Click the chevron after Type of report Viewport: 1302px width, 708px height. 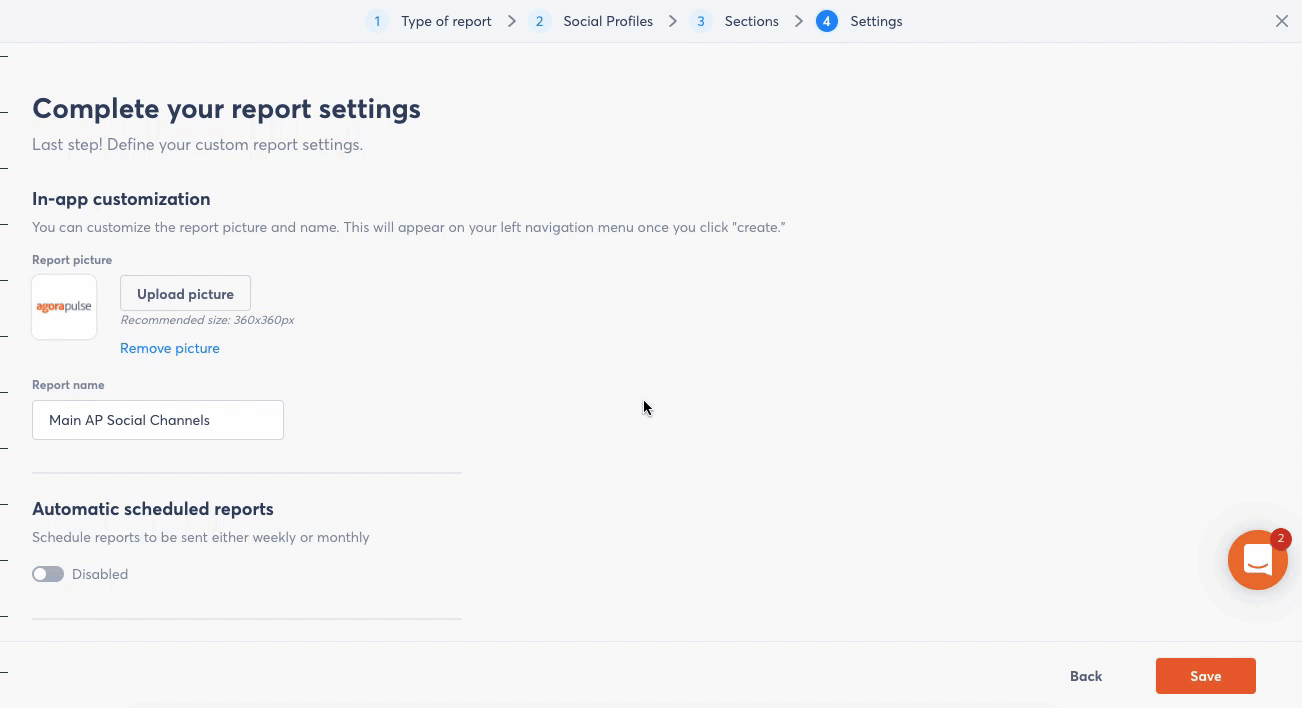(x=512, y=21)
